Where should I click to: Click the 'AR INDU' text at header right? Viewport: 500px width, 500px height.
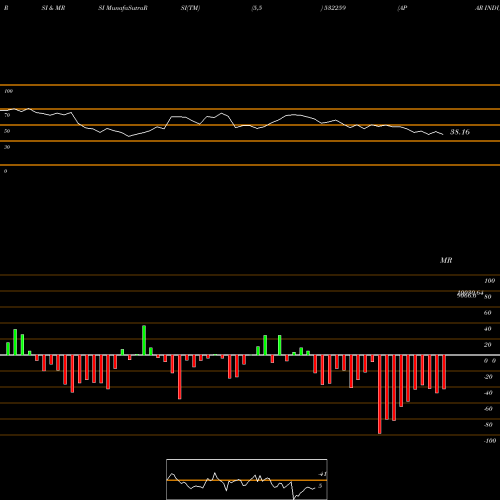pos(487,8)
